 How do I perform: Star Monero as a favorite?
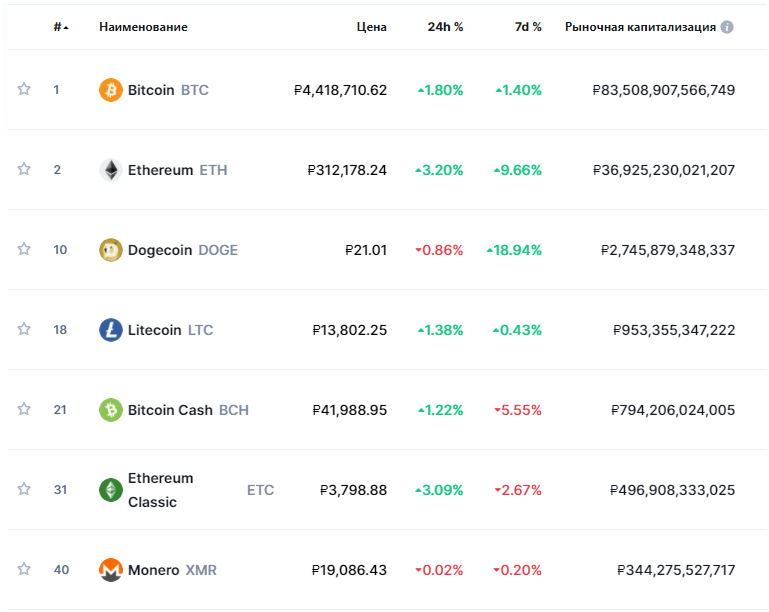click(x=24, y=570)
